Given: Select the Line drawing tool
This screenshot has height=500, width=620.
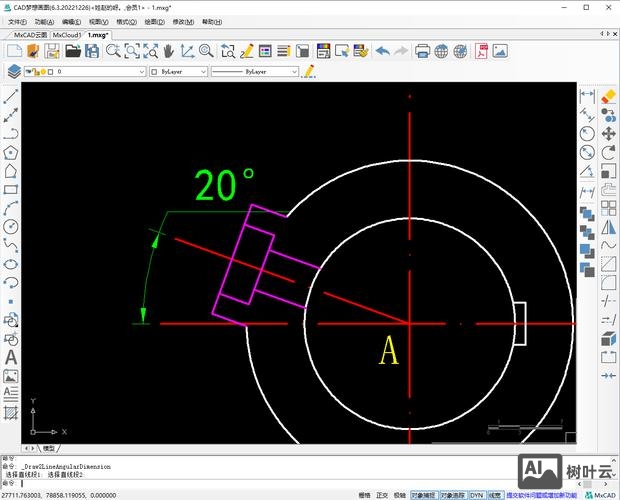Looking at the screenshot, I should 11,98.
